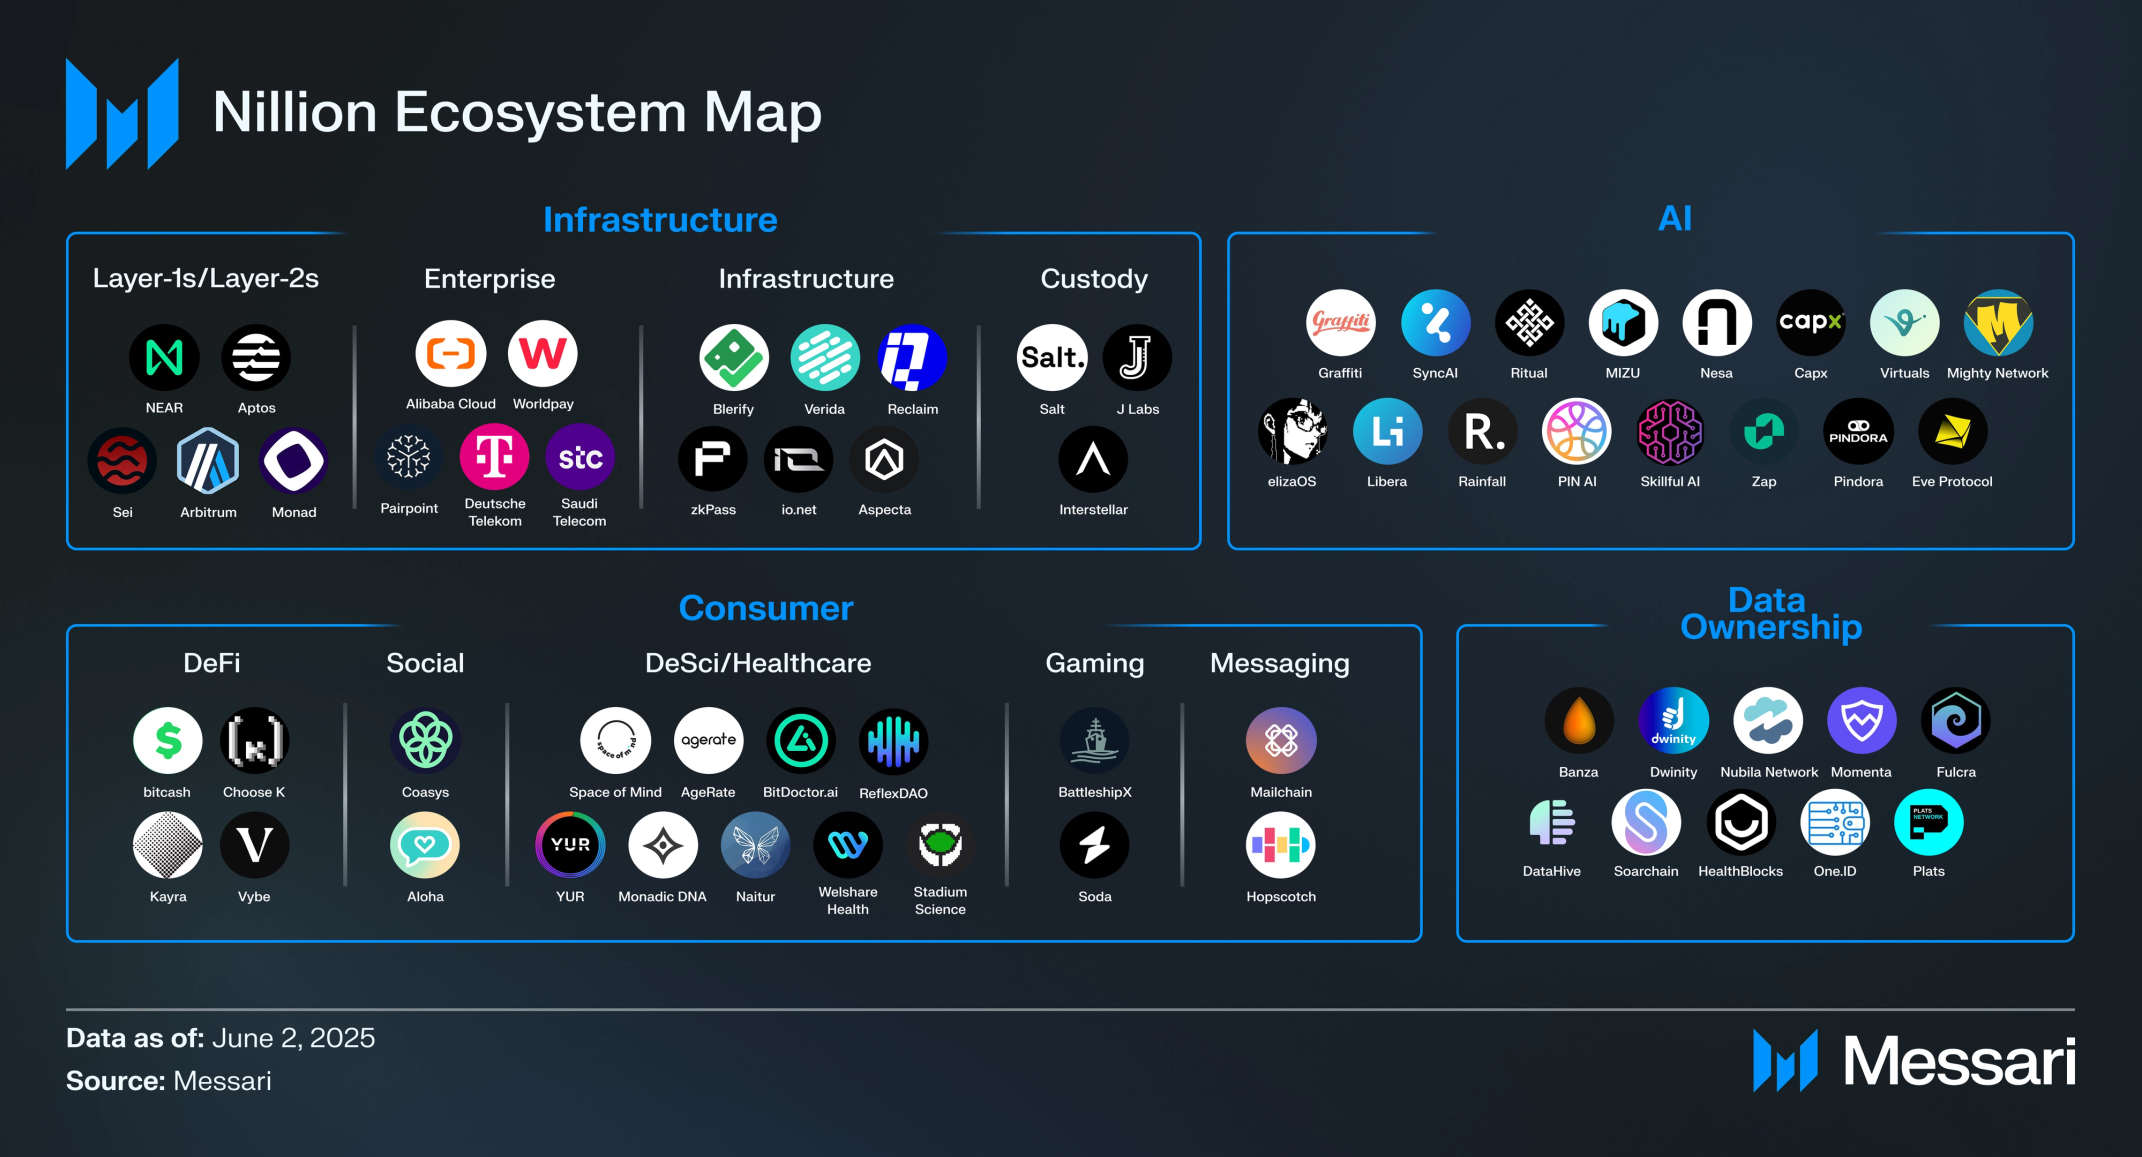Open the Nesa logo
The image size is (2142, 1157).
click(1717, 322)
